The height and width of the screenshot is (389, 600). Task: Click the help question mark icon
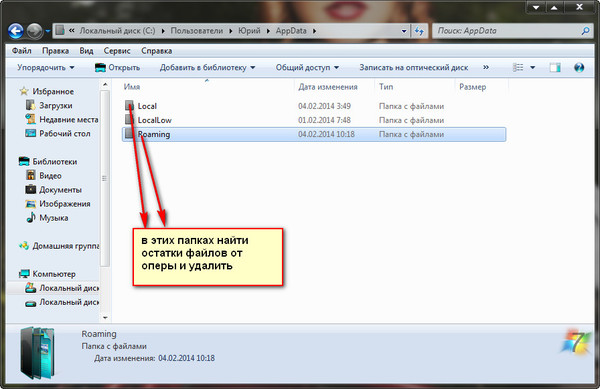(x=579, y=68)
